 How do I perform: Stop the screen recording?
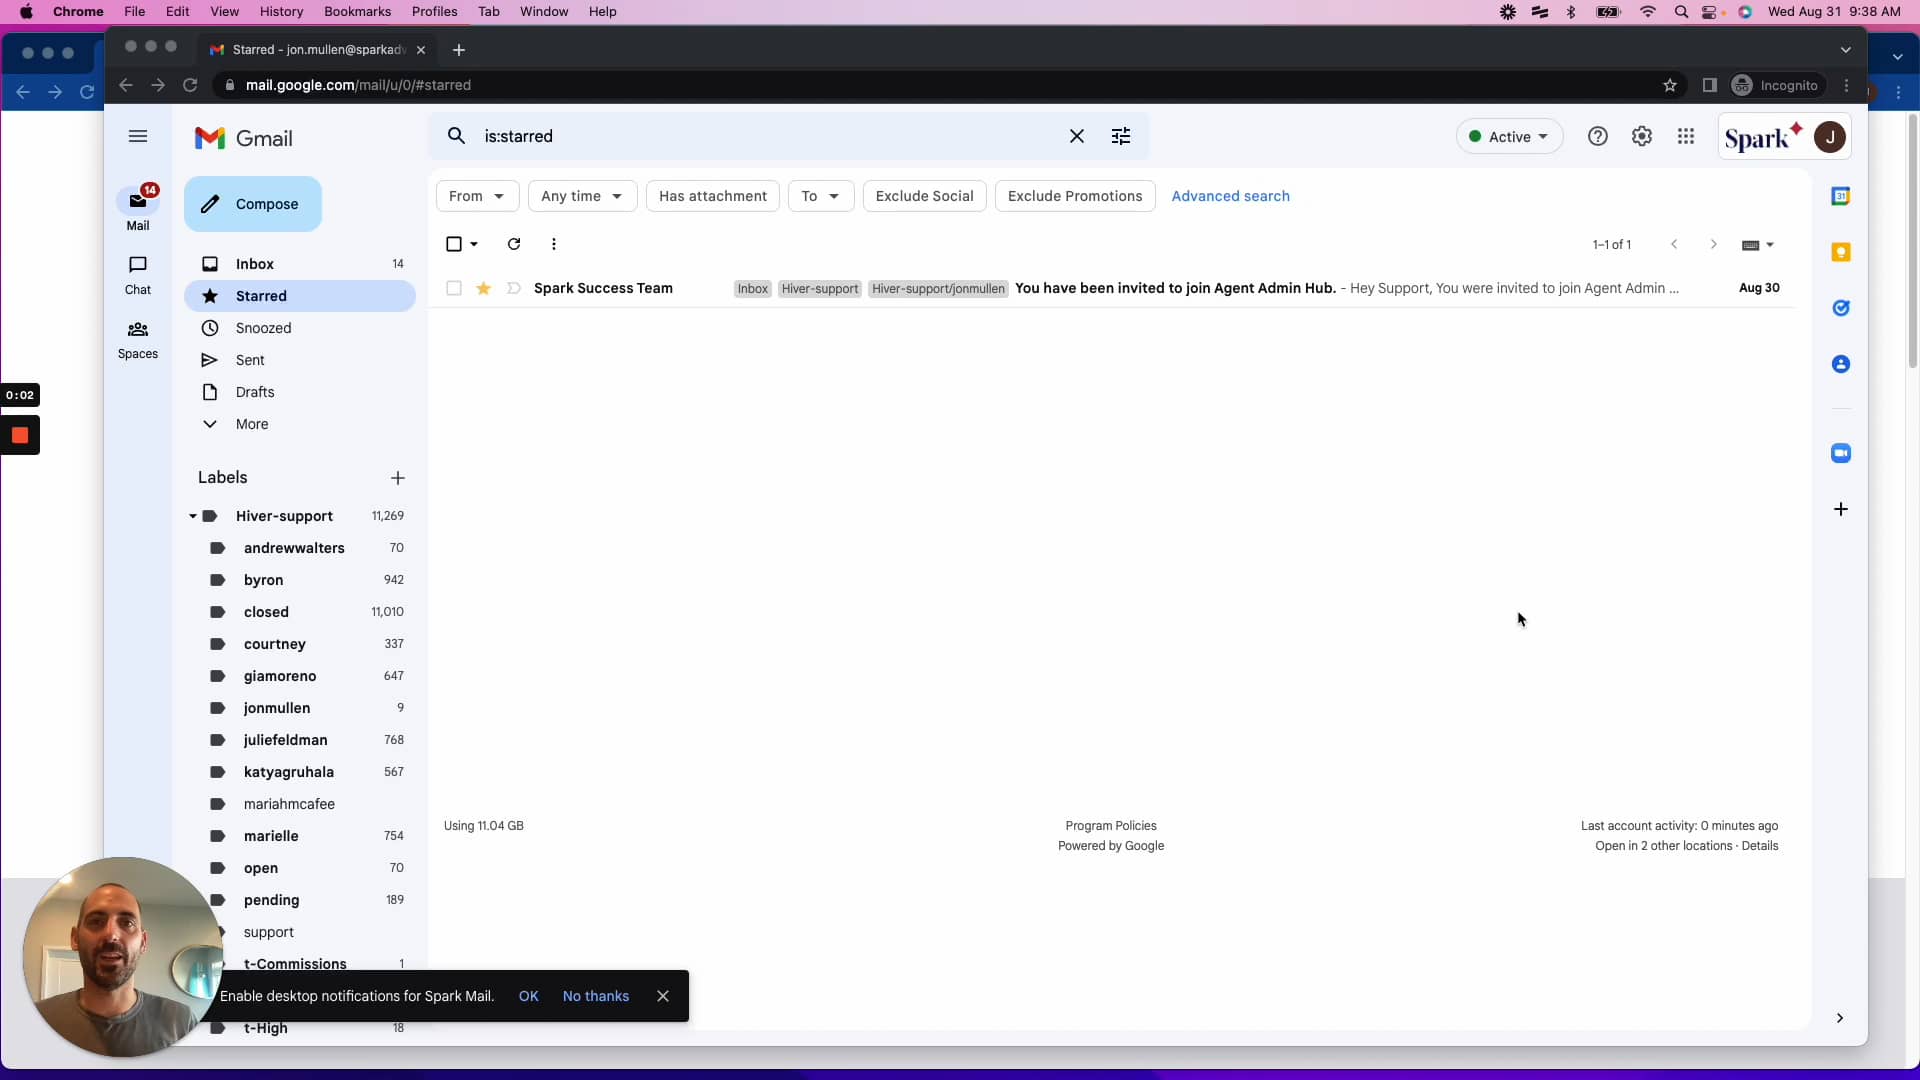20,435
